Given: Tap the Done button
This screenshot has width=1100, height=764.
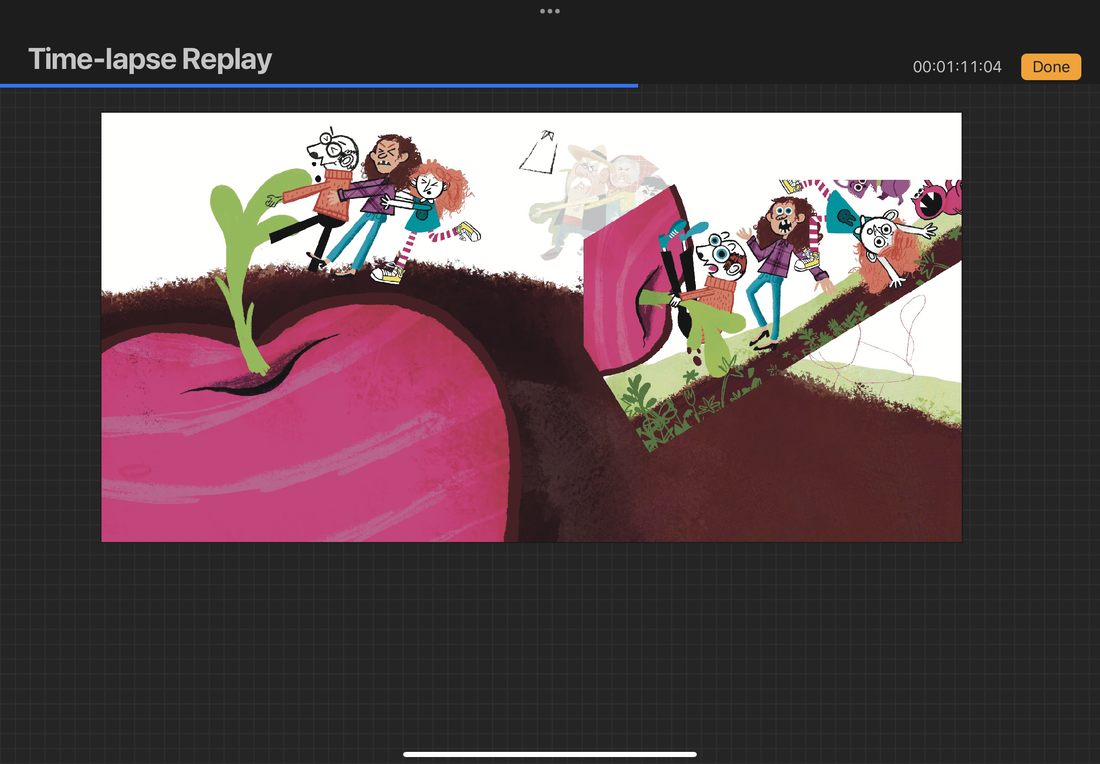Looking at the screenshot, I should tap(1050, 67).
